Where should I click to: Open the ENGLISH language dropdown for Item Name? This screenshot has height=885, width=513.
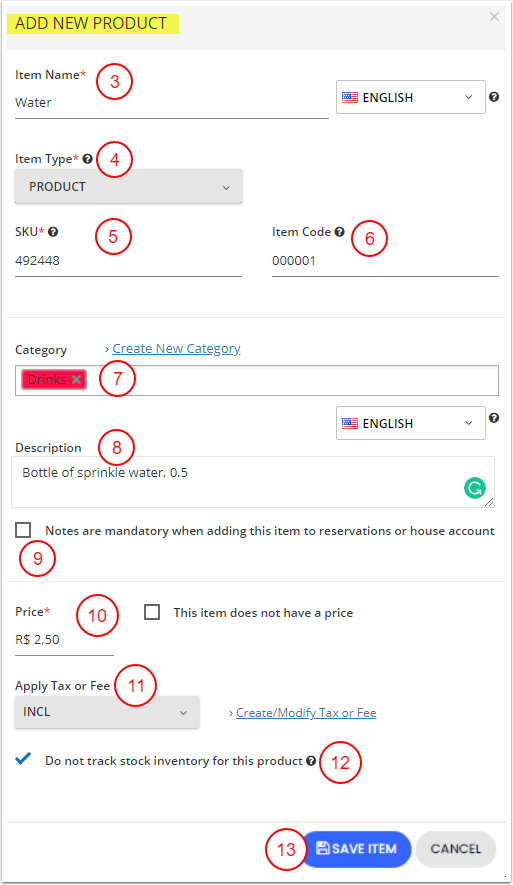pos(411,97)
